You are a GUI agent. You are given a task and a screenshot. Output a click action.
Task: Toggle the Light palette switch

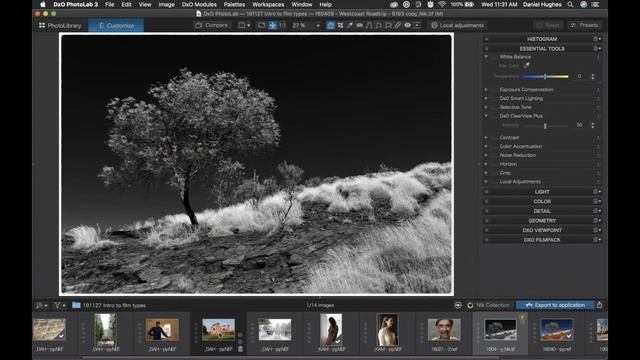[x=486, y=192]
